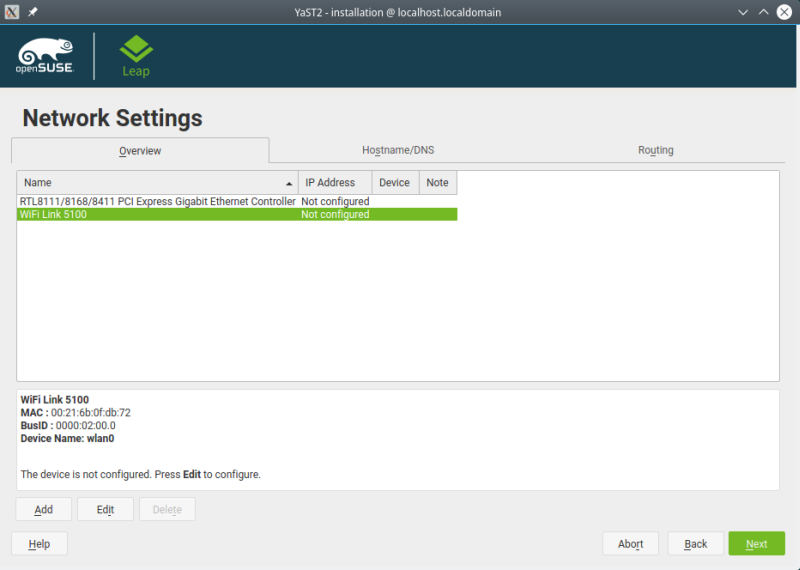This screenshot has height=570, width=800.
Task: Open the Routing tab
Action: 656,150
